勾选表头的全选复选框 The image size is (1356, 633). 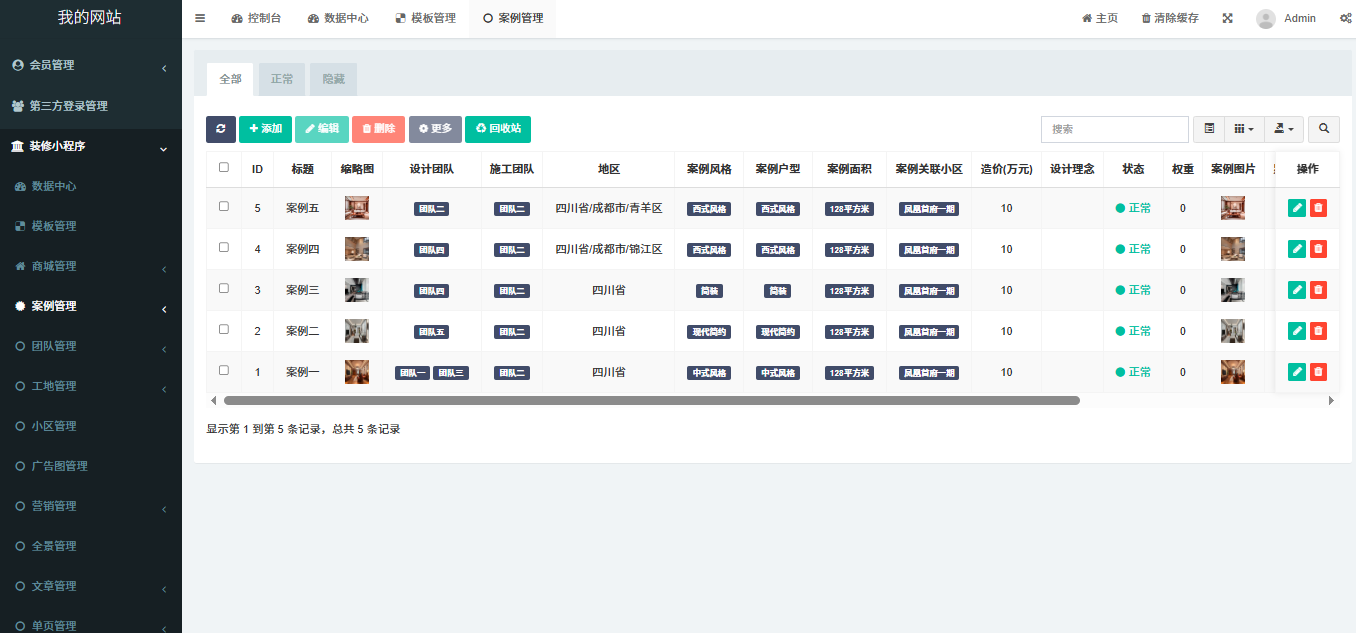point(224,167)
